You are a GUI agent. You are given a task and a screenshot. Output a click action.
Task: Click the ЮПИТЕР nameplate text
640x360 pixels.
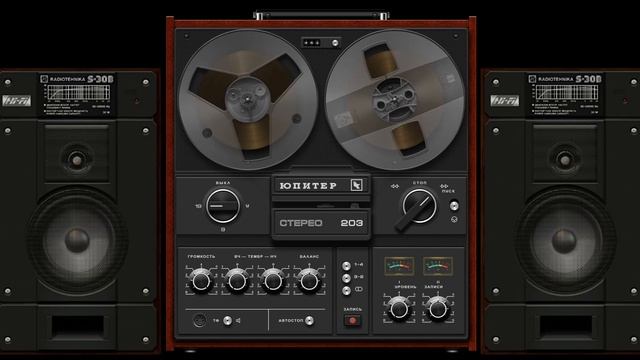308,186
